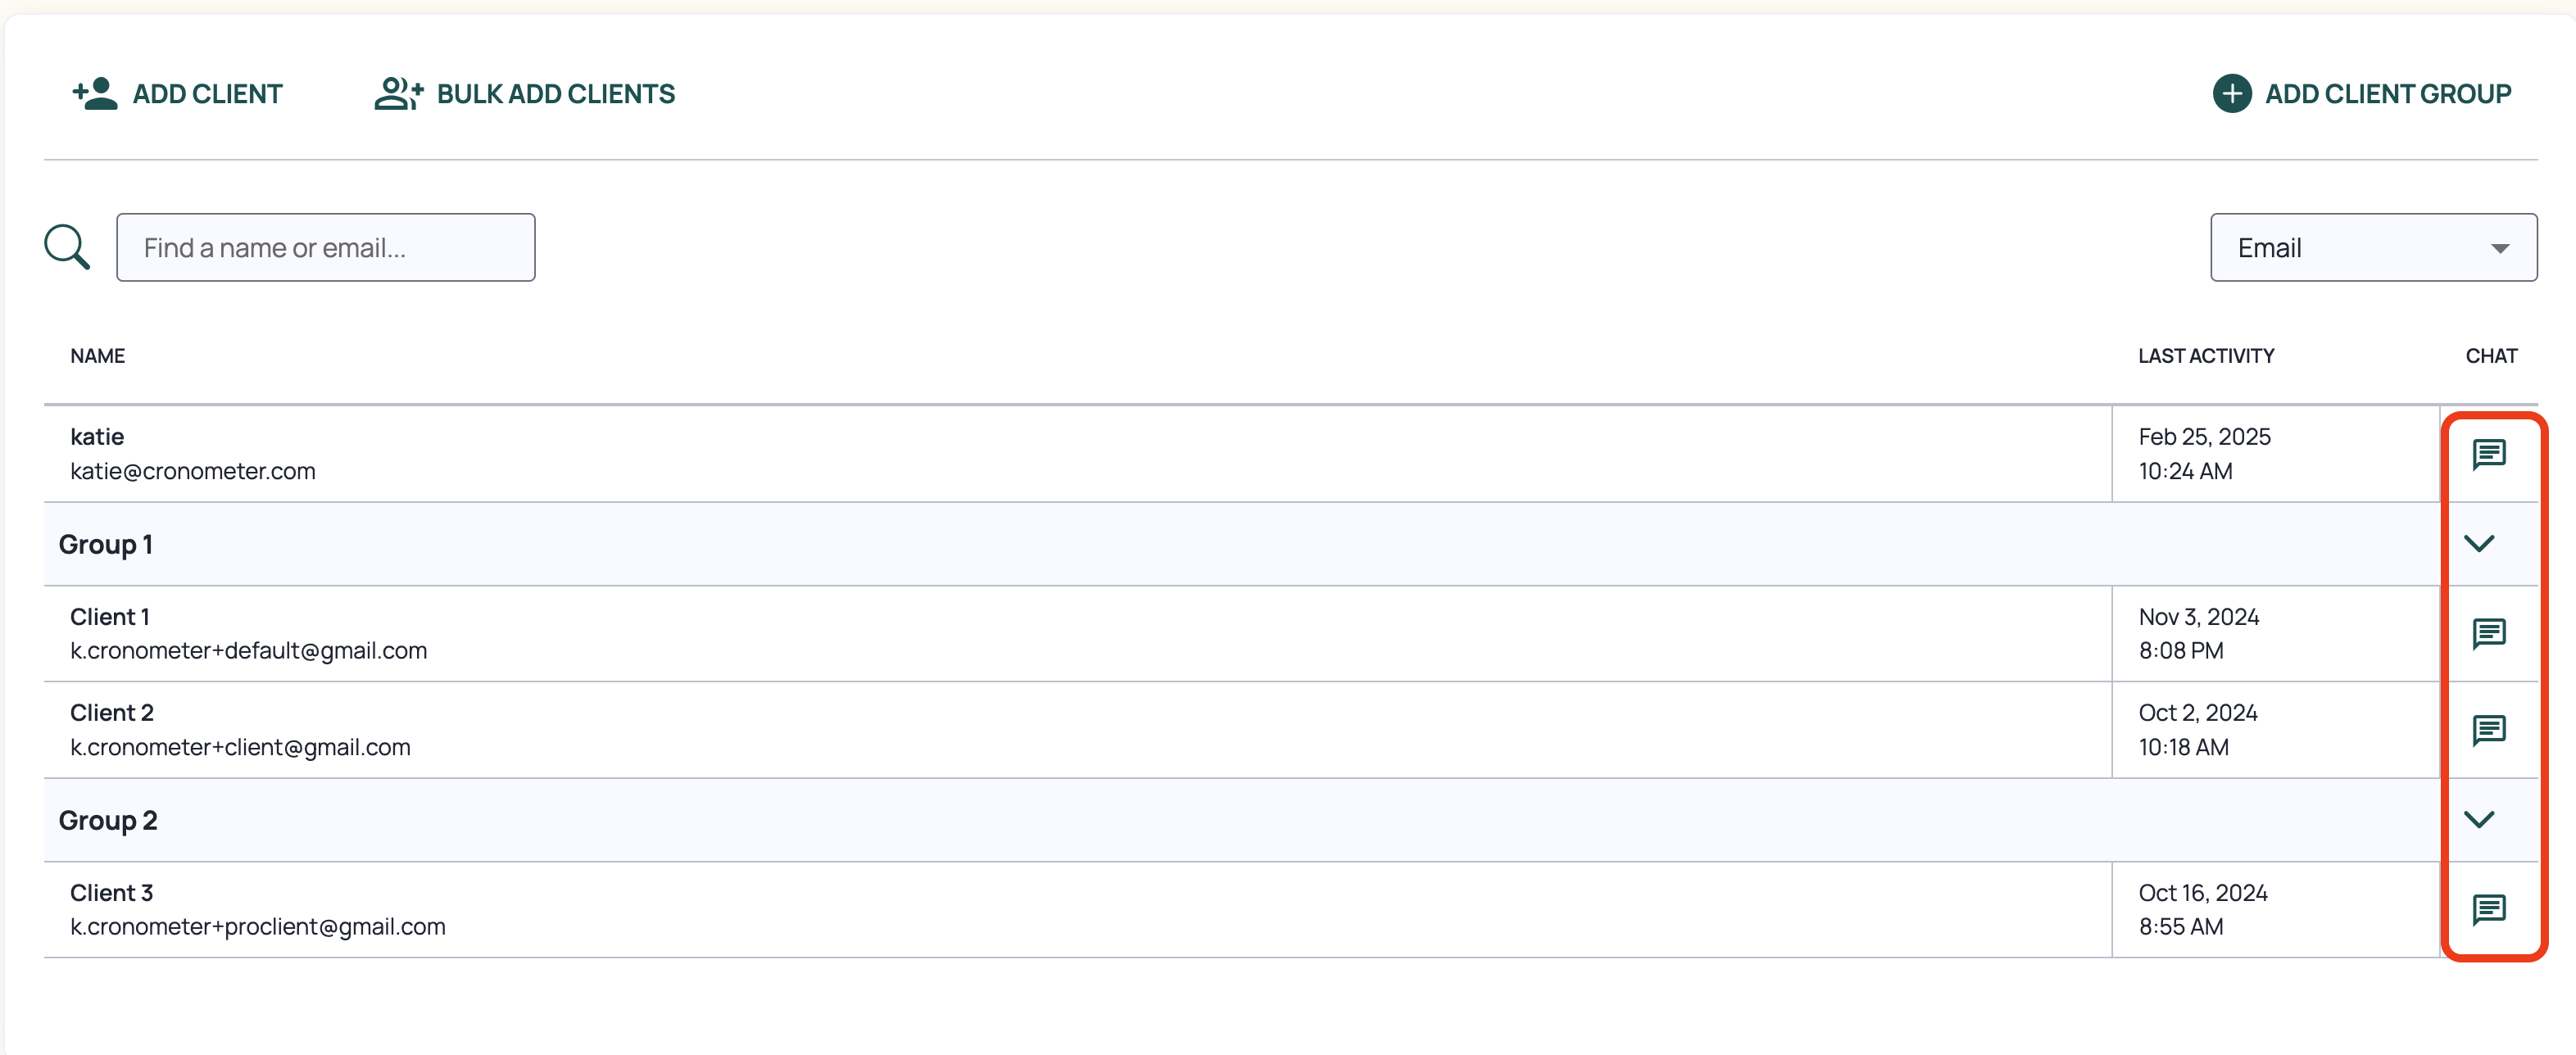
Task: Select the katie client row
Action: 1077,454
